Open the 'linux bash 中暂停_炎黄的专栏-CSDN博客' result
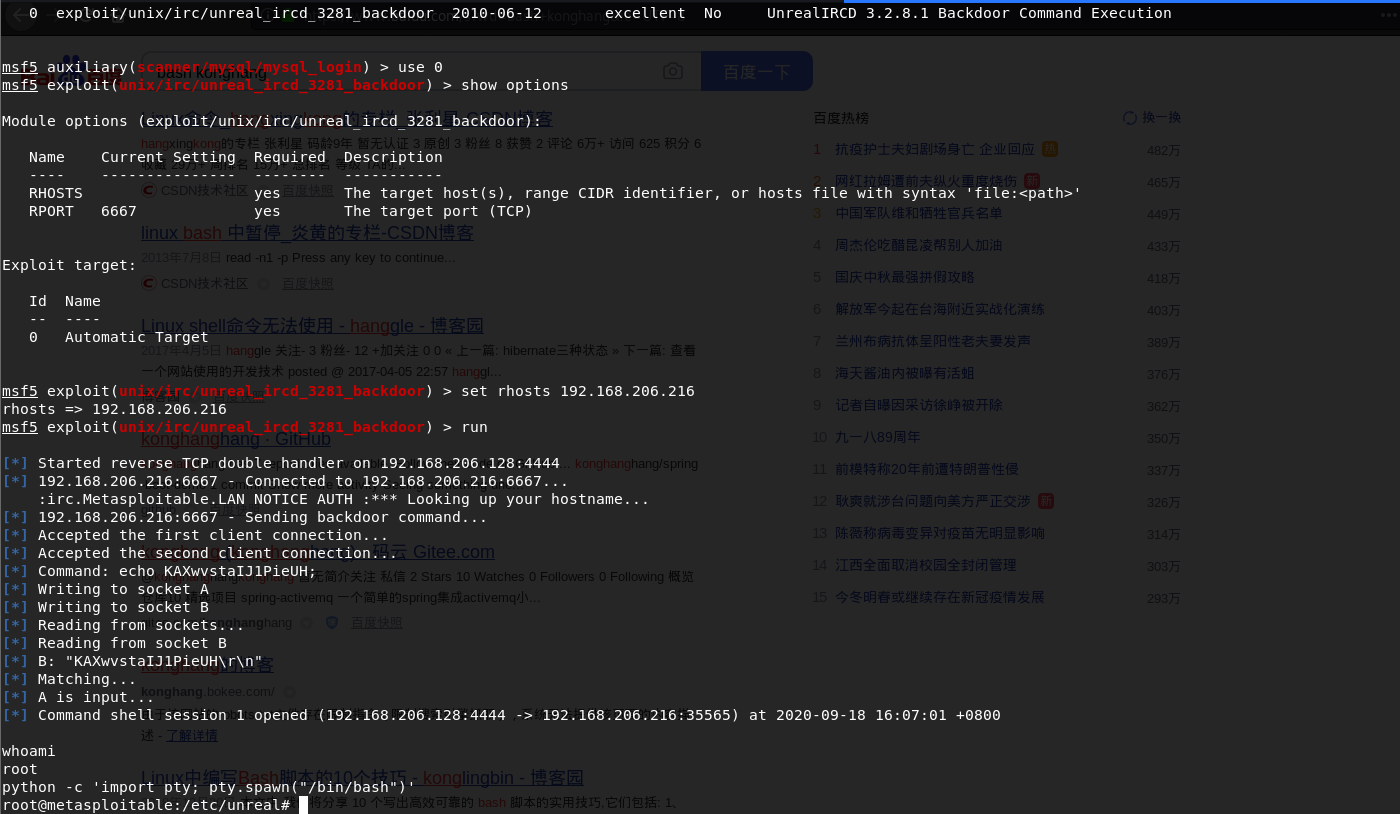The height and width of the screenshot is (814, 1400). click(307, 233)
